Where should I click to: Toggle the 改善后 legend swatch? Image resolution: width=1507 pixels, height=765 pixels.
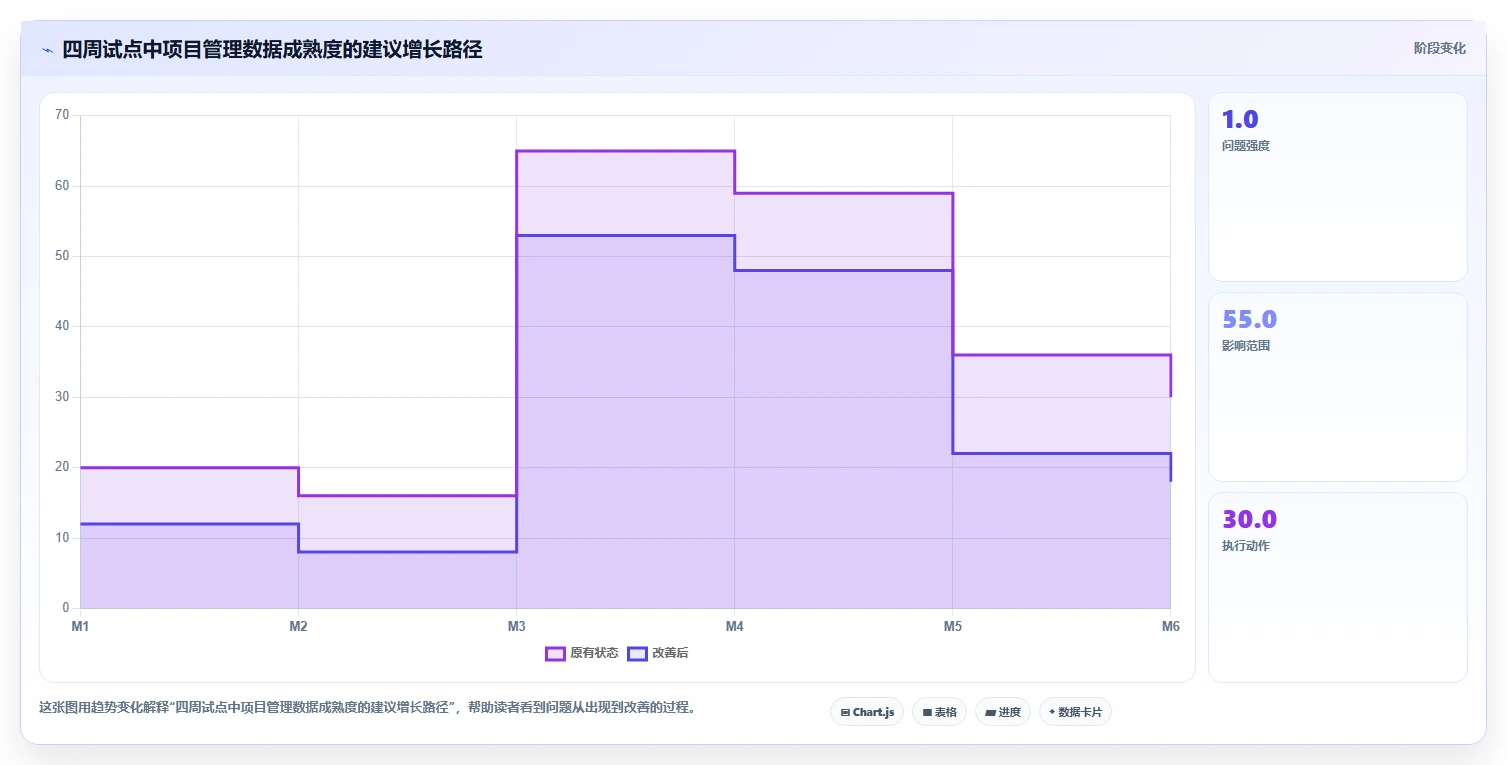click(x=637, y=654)
